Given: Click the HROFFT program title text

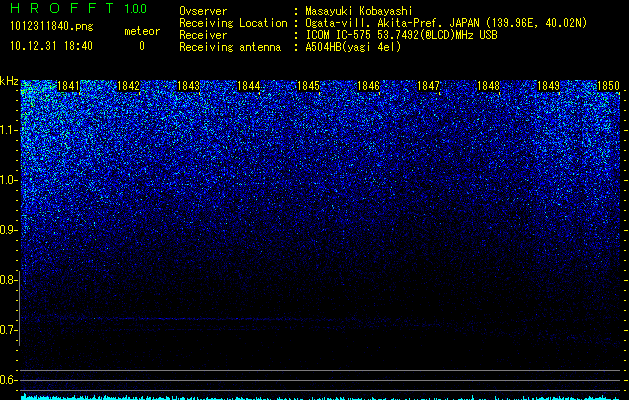Looking at the screenshot, I should pos(62,8).
